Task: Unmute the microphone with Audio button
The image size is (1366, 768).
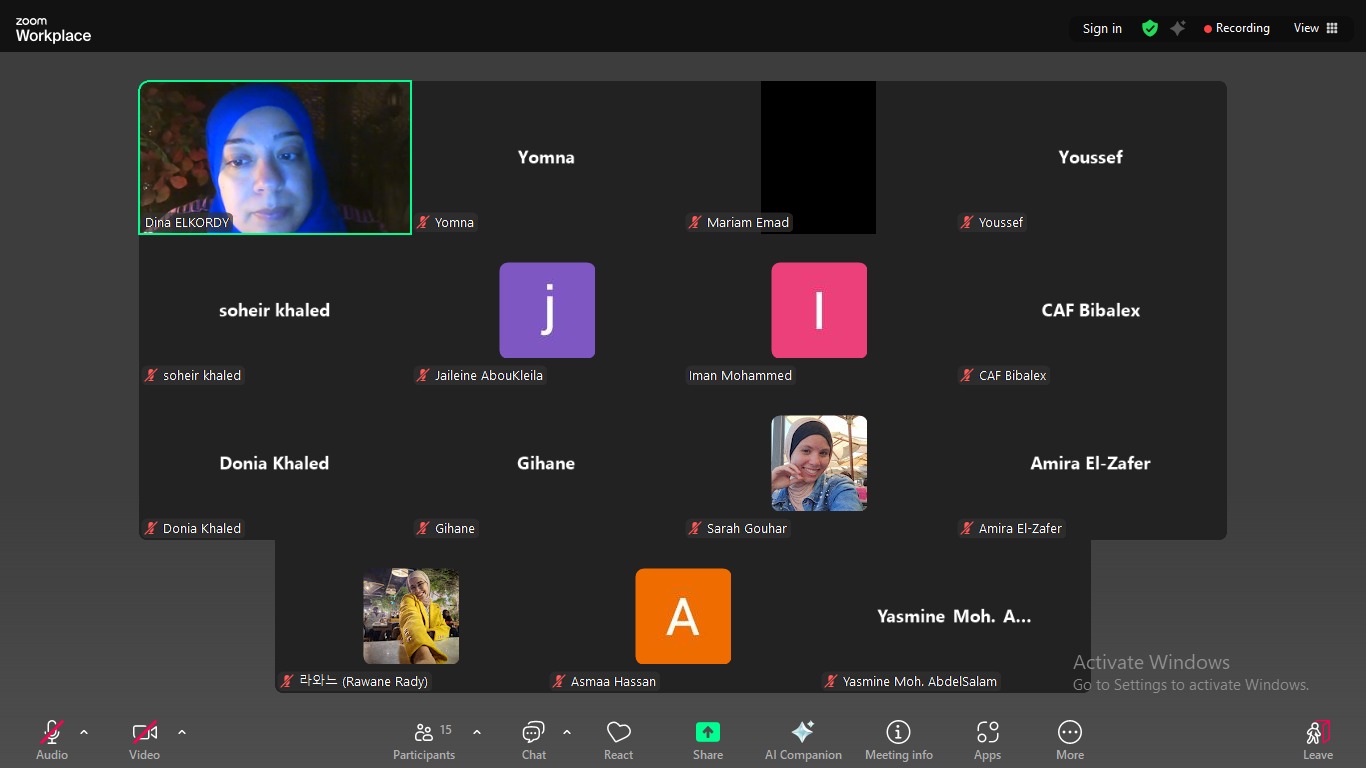Action: 52,740
